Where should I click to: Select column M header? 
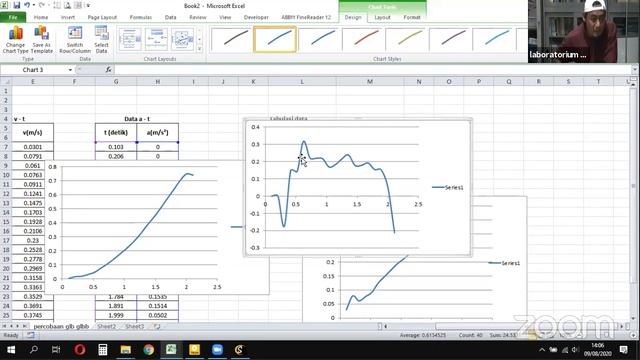(x=370, y=82)
